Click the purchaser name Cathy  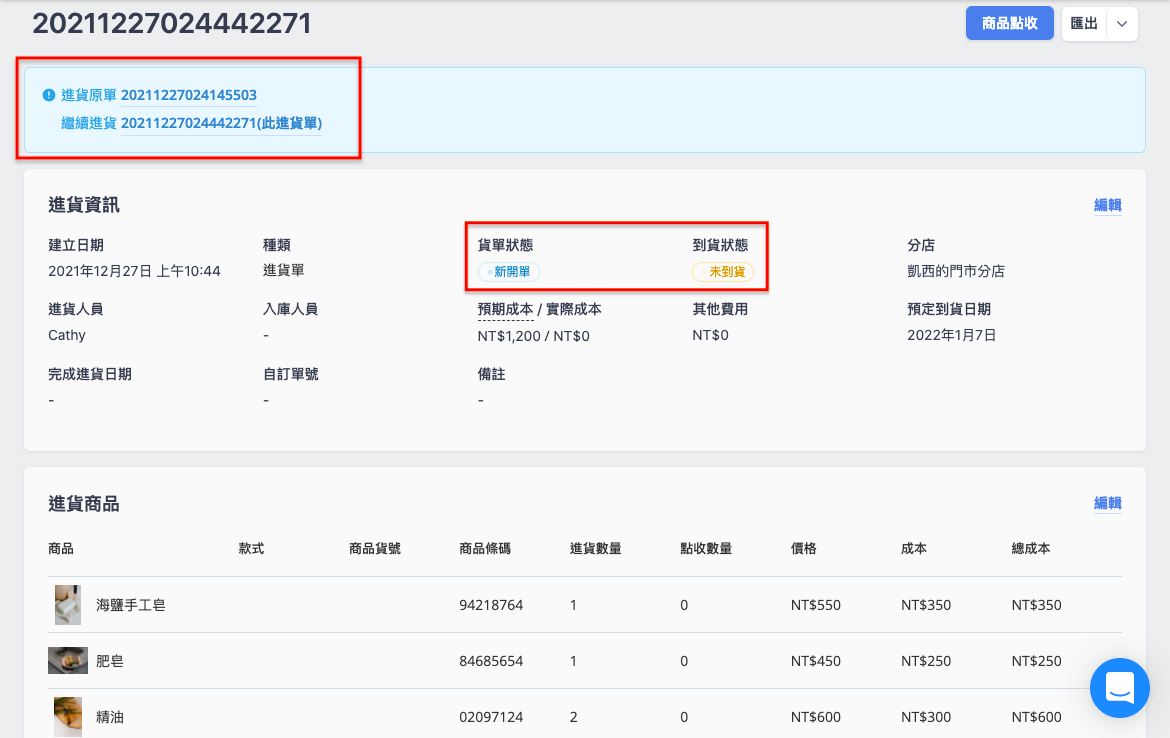67,335
